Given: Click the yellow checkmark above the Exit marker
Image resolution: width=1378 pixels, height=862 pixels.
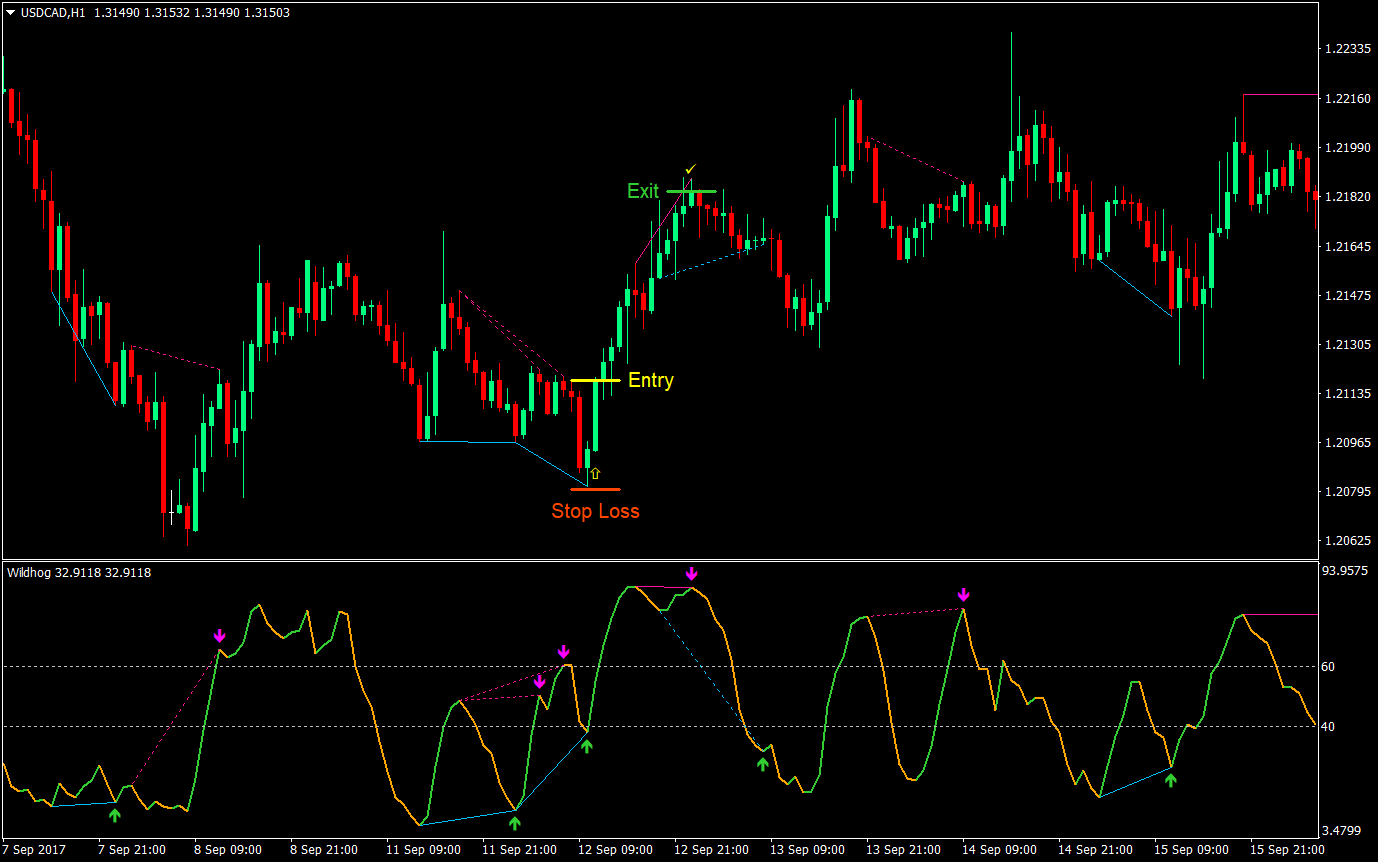Looking at the screenshot, I should [691, 168].
